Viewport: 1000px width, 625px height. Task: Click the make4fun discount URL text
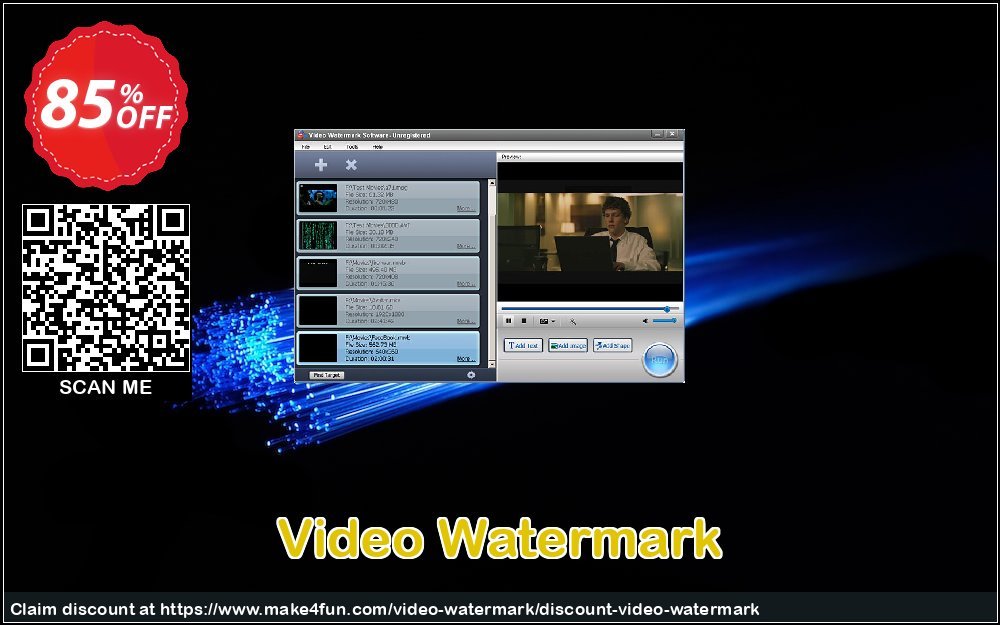point(459,609)
